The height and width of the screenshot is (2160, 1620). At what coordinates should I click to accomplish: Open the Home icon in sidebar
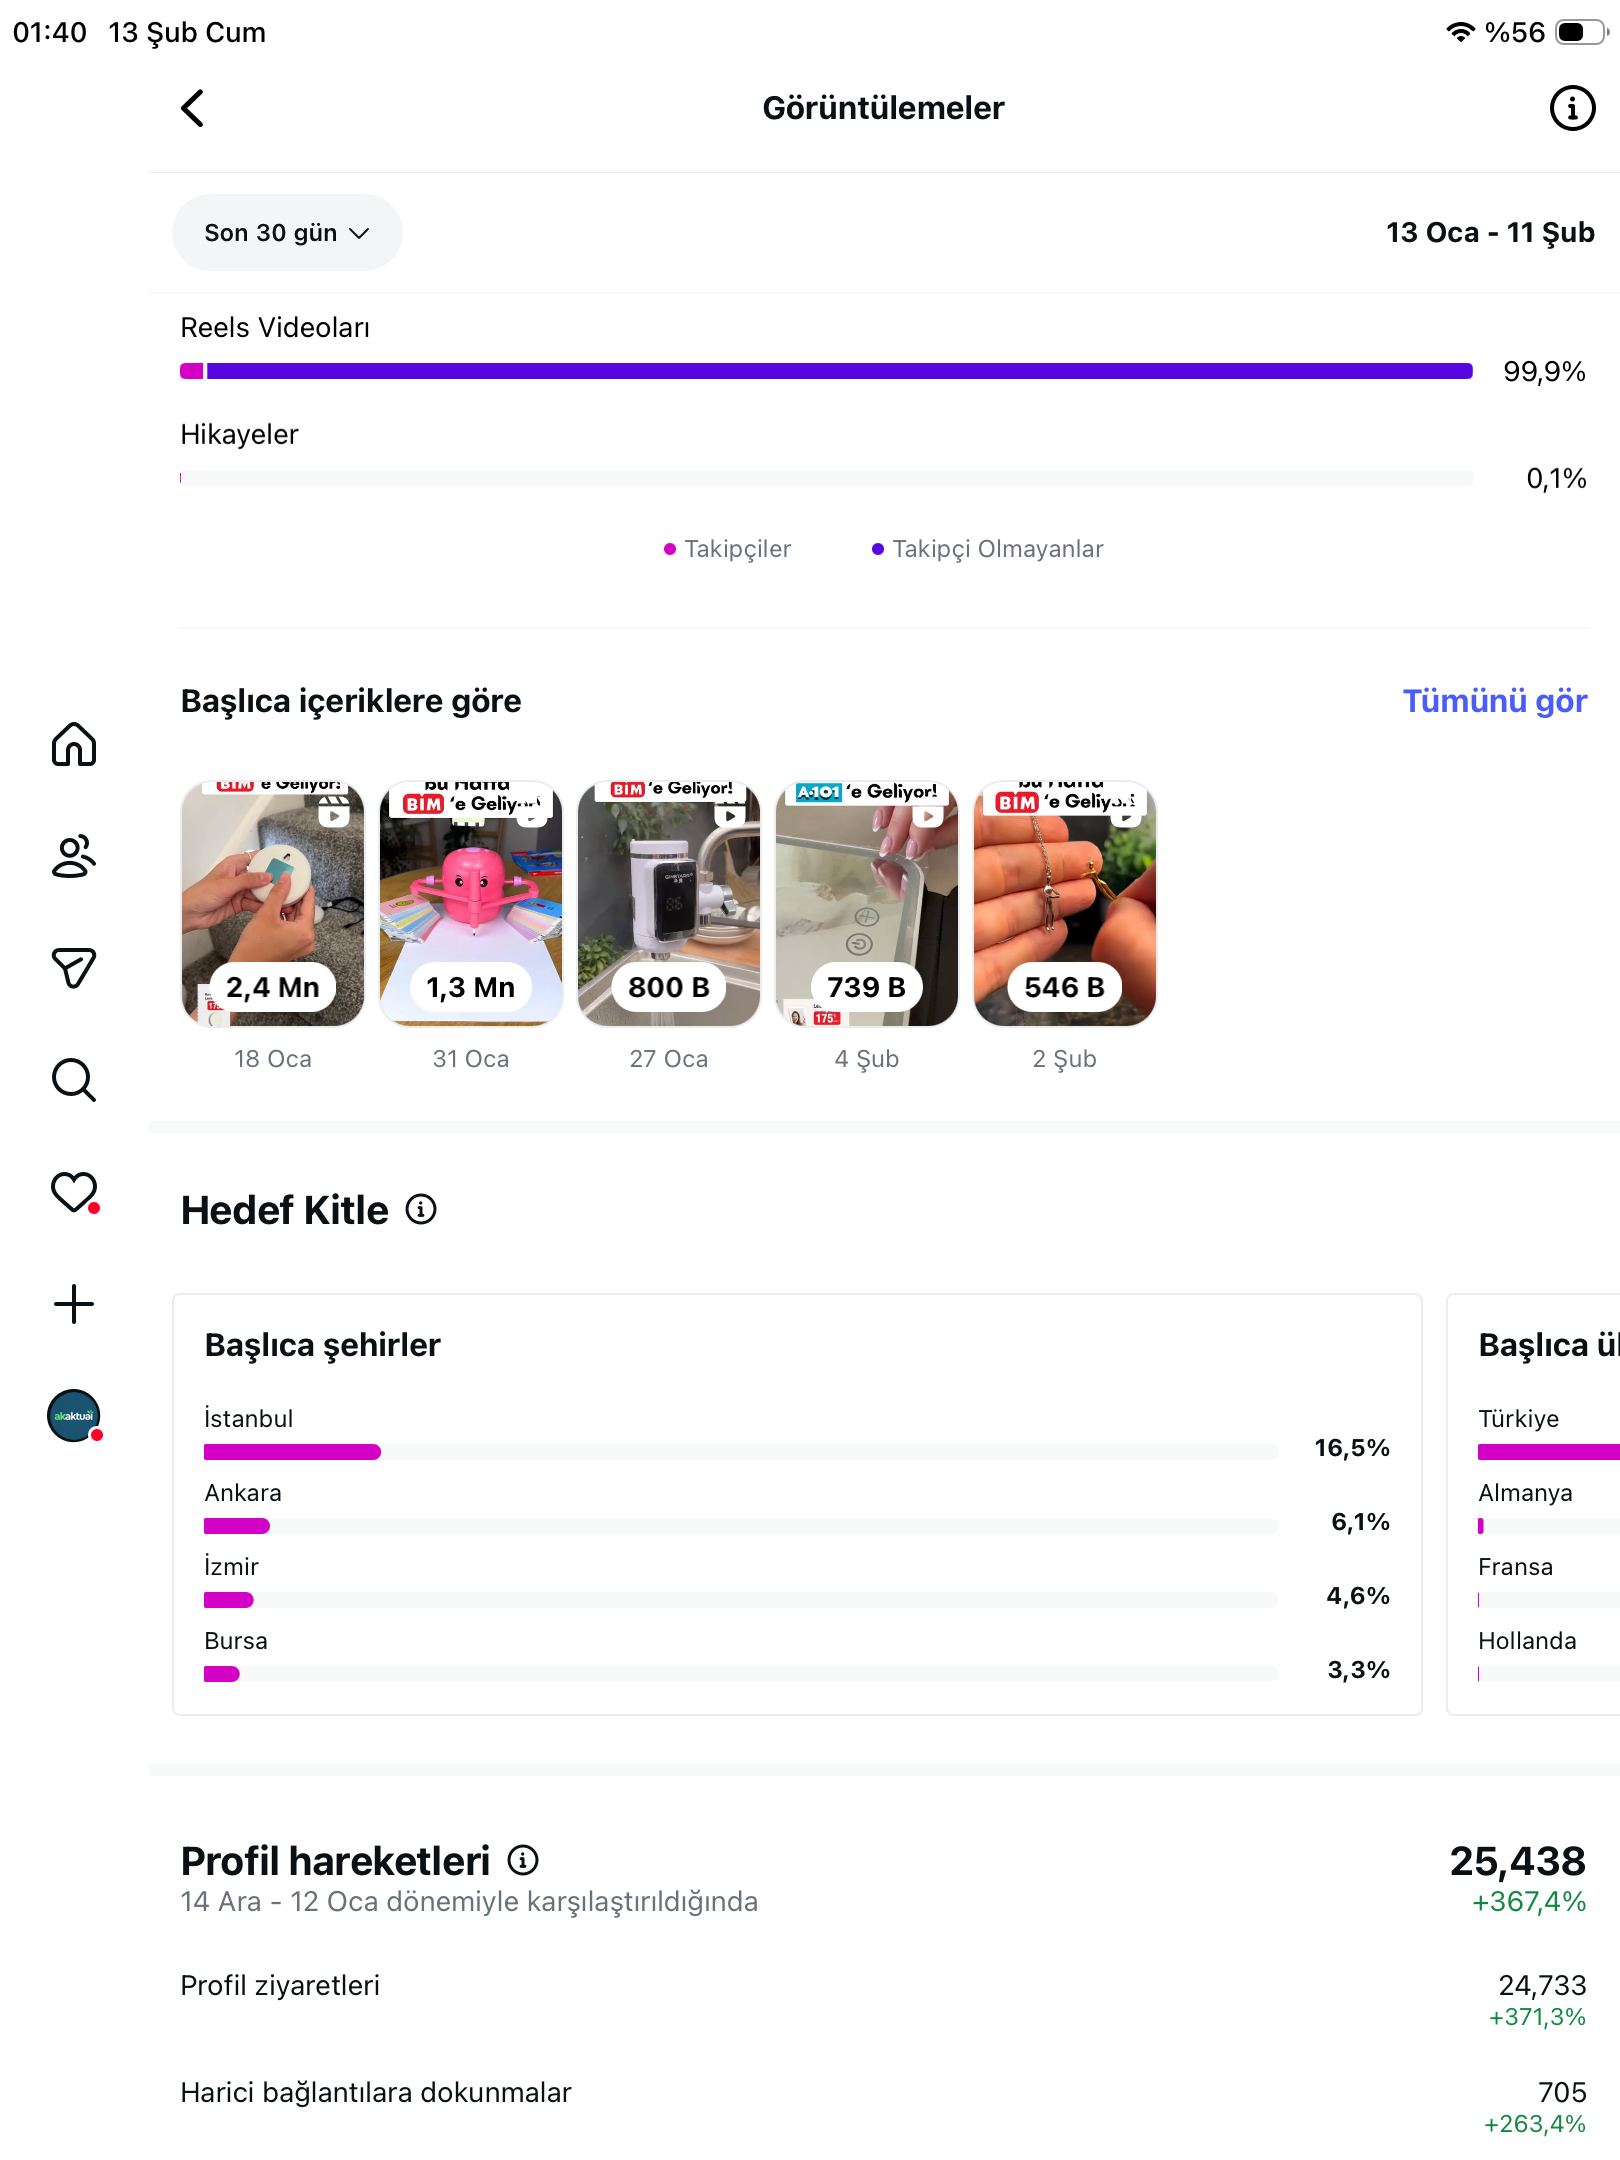point(74,744)
